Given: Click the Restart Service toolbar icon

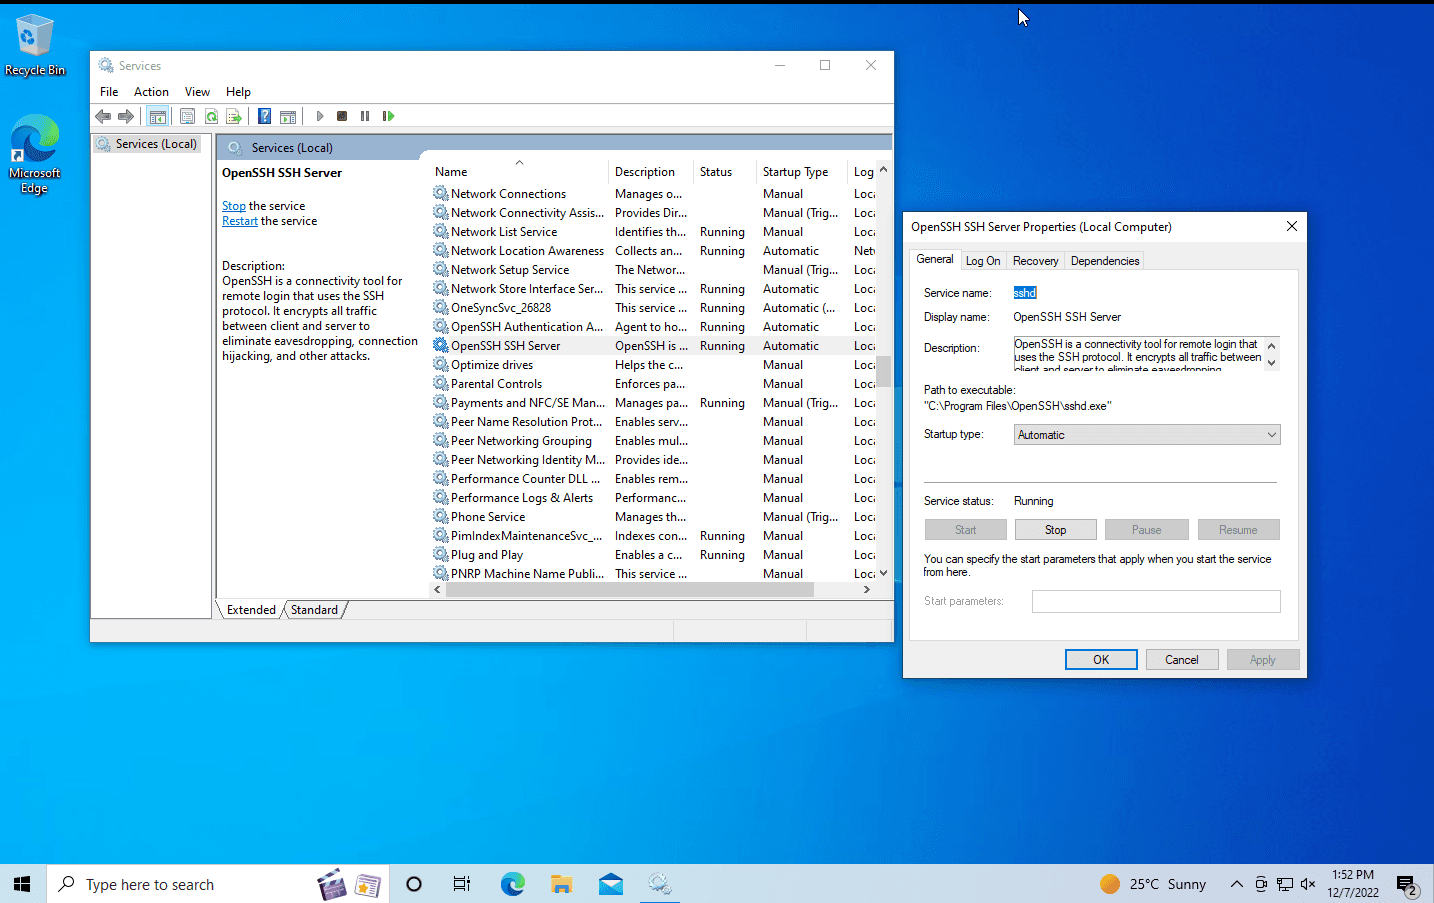Looking at the screenshot, I should click(388, 116).
